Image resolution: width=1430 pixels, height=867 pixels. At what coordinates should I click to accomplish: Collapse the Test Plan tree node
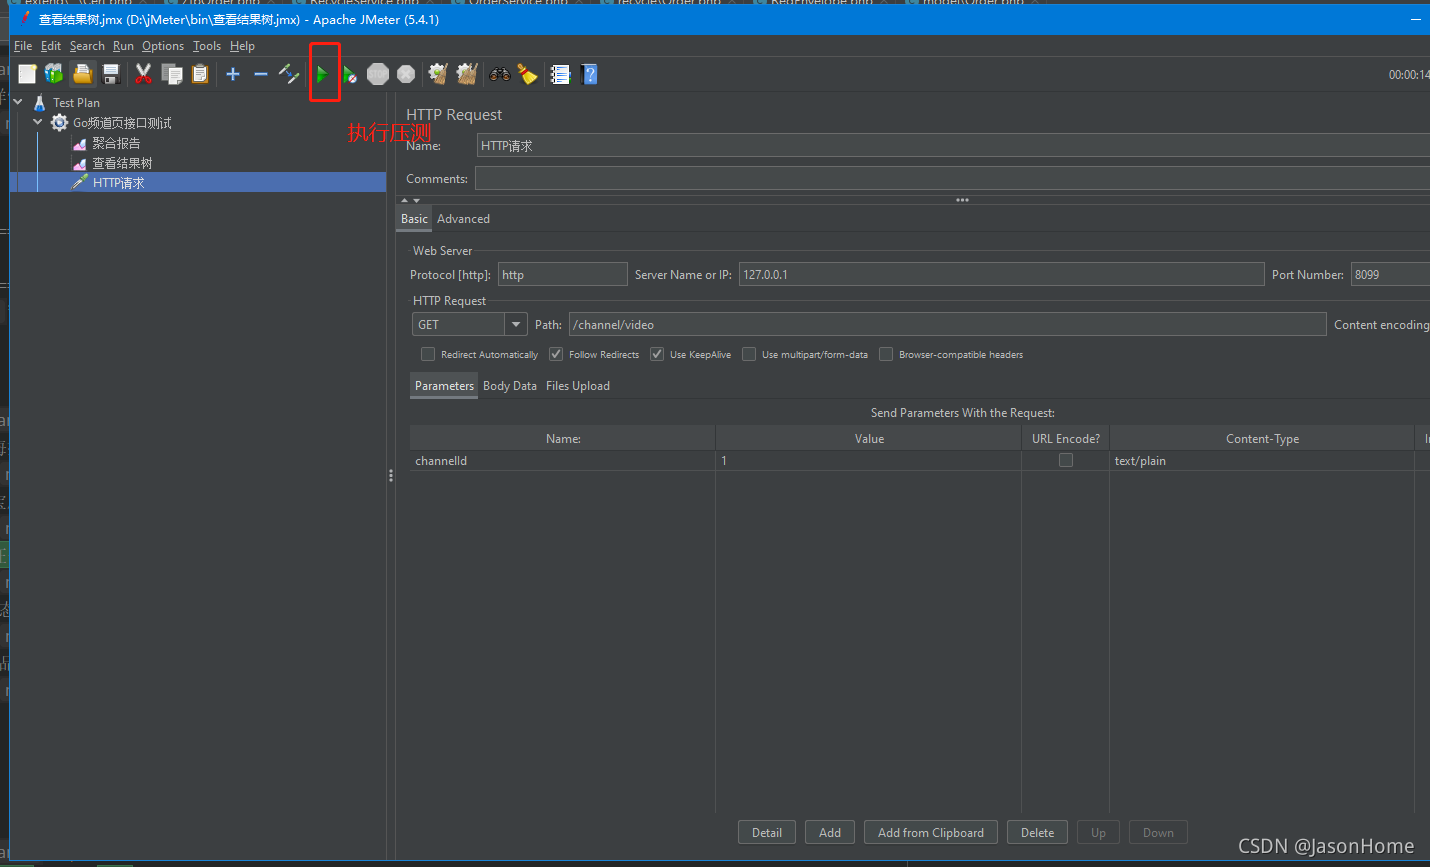coord(18,102)
